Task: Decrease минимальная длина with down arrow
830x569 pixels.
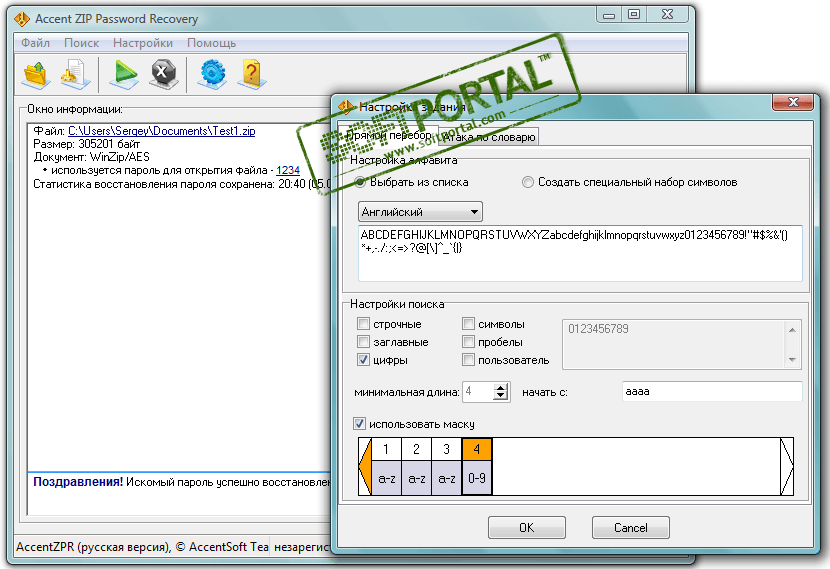Action: click(501, 396)
